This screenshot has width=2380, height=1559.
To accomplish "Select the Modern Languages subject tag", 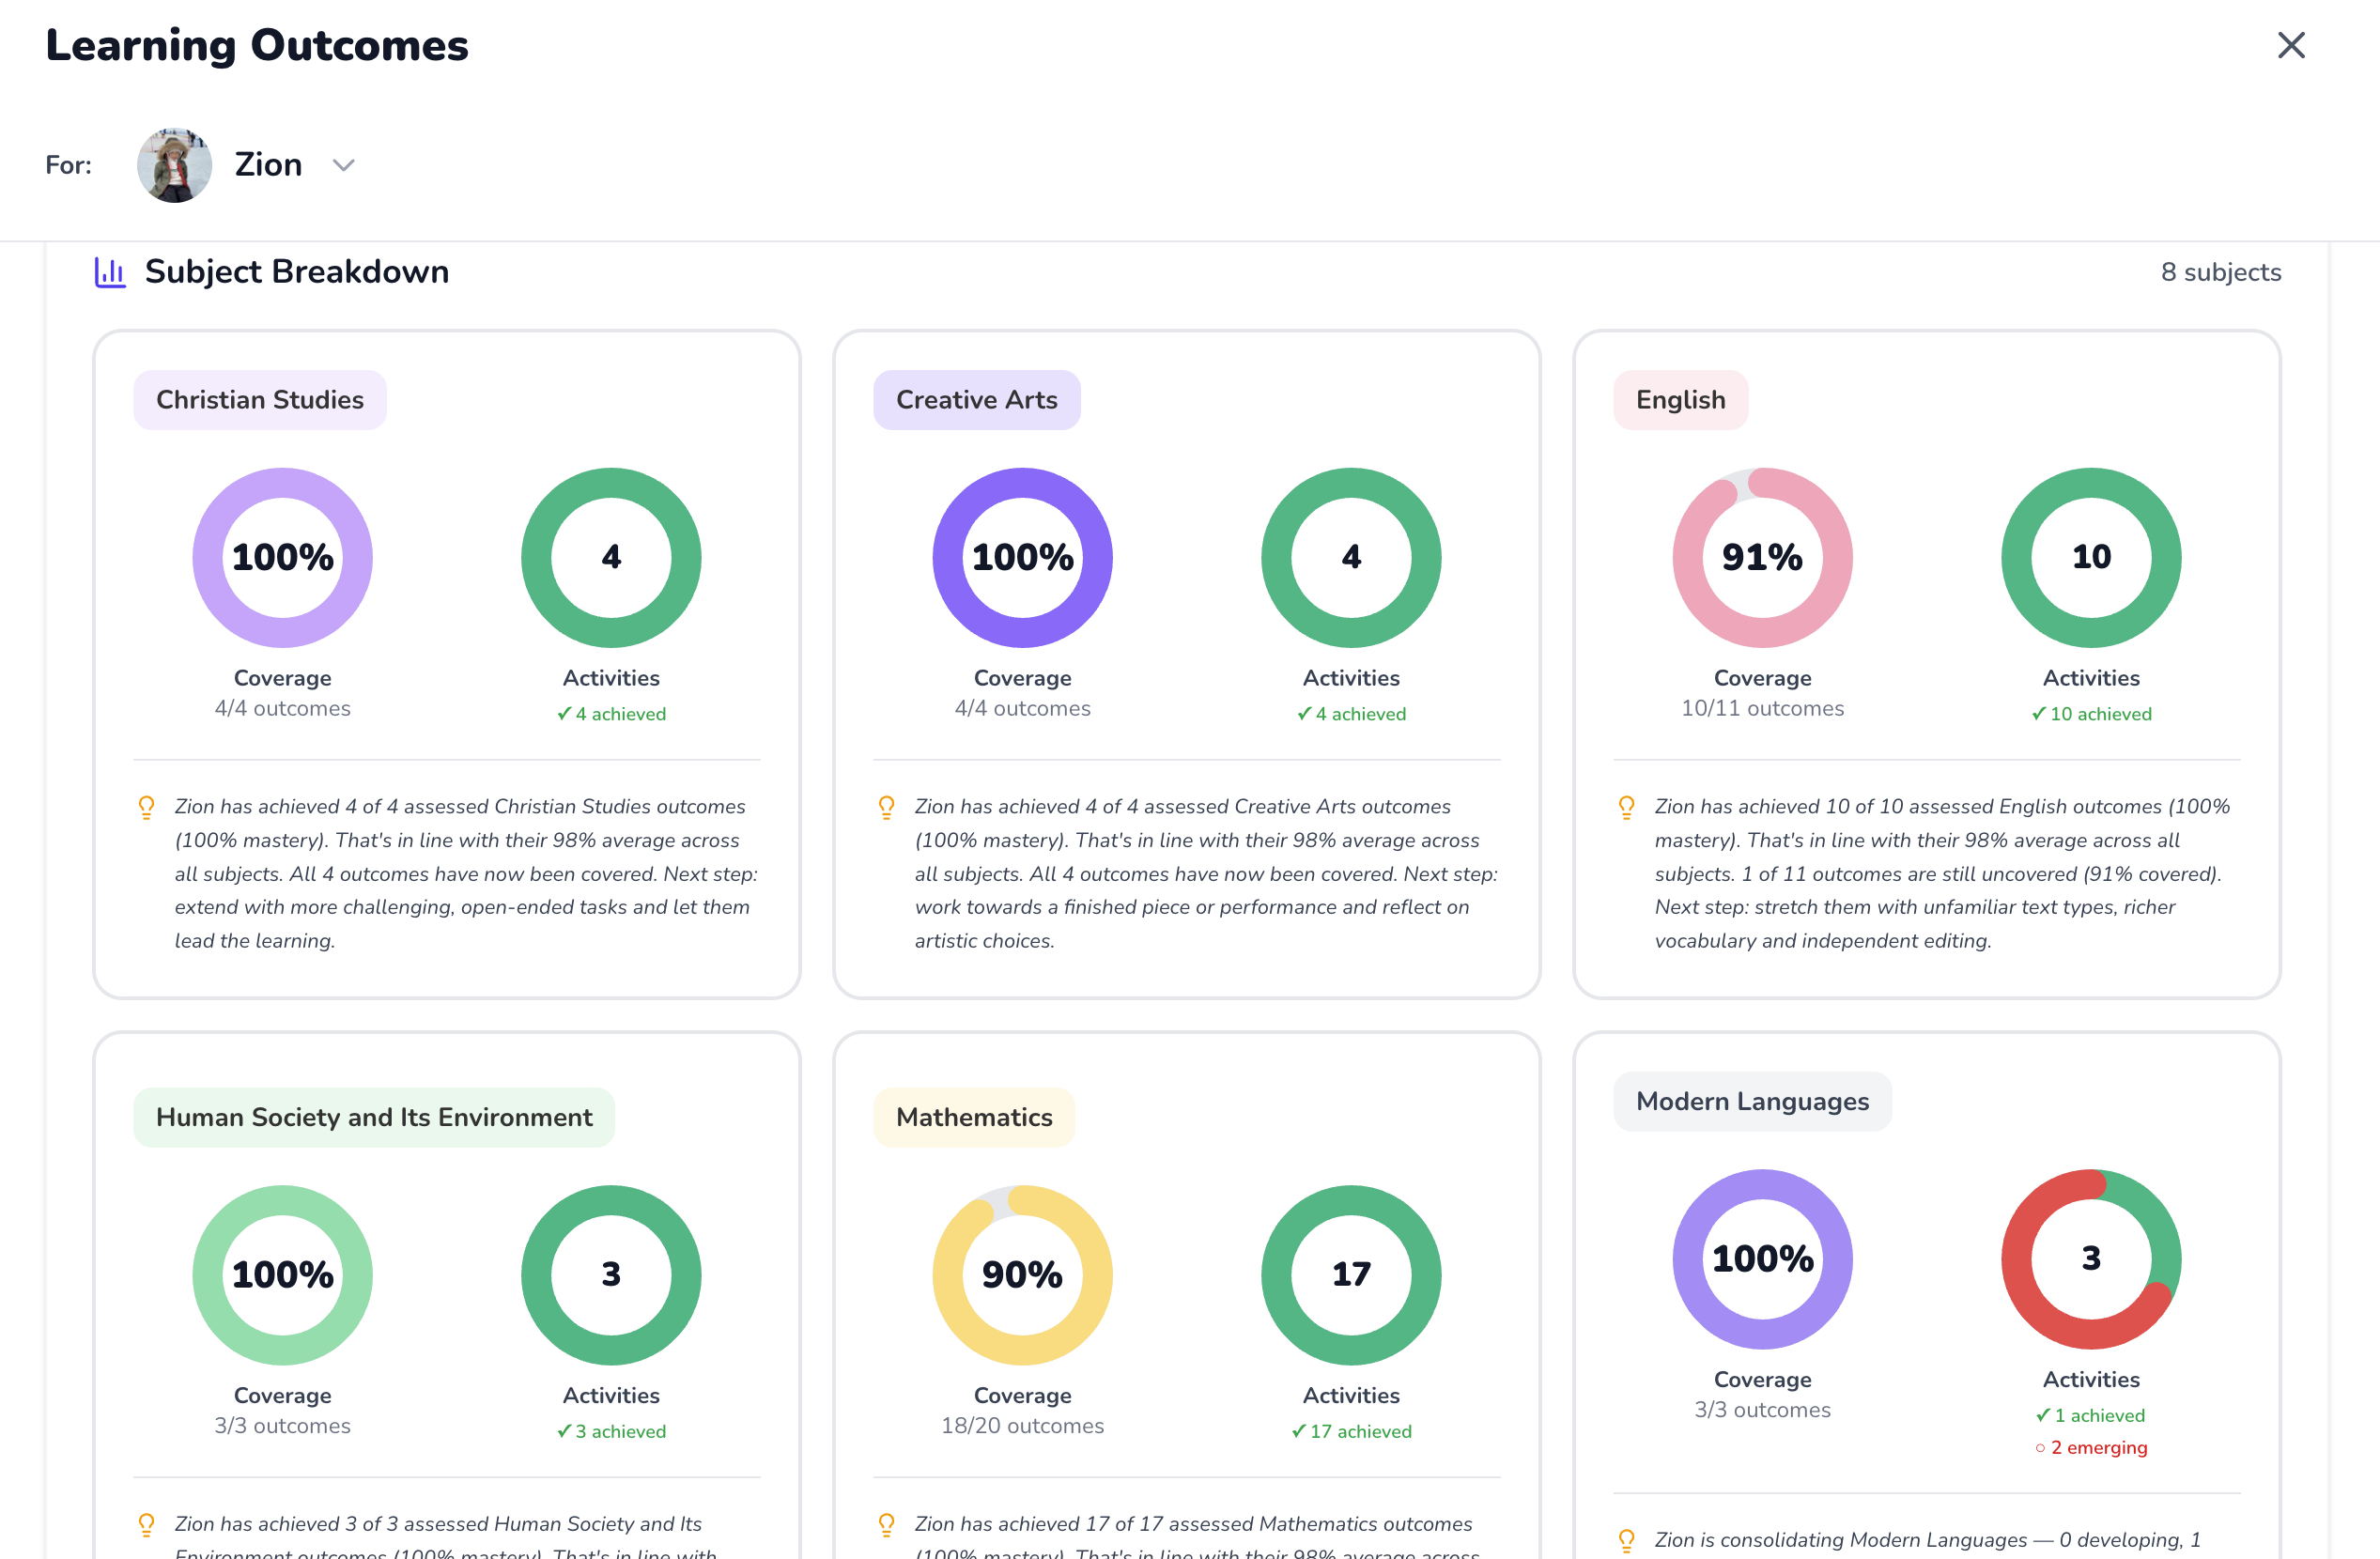I will pyautogui.click(x=1752, y=1101).
